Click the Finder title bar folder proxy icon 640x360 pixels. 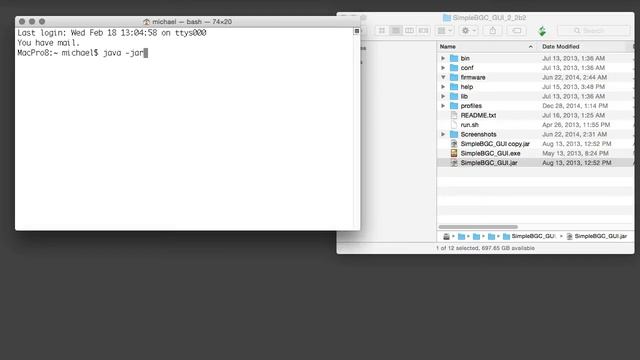click(x=447, y=18)
